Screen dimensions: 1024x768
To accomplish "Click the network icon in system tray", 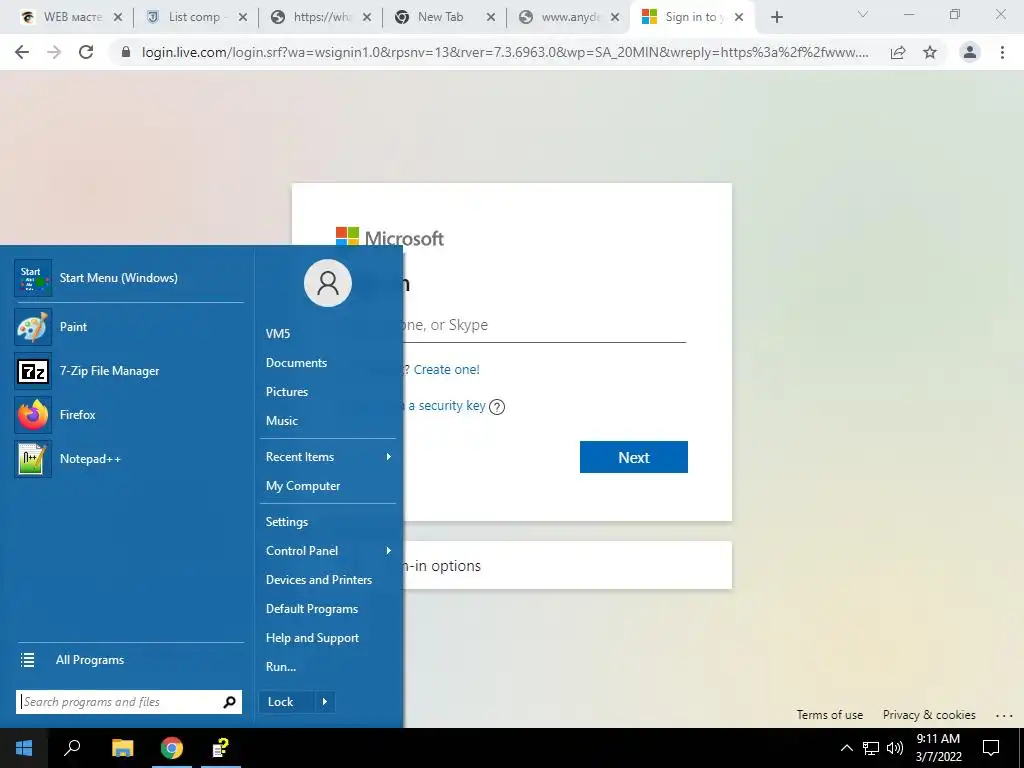I will (871, 748).
